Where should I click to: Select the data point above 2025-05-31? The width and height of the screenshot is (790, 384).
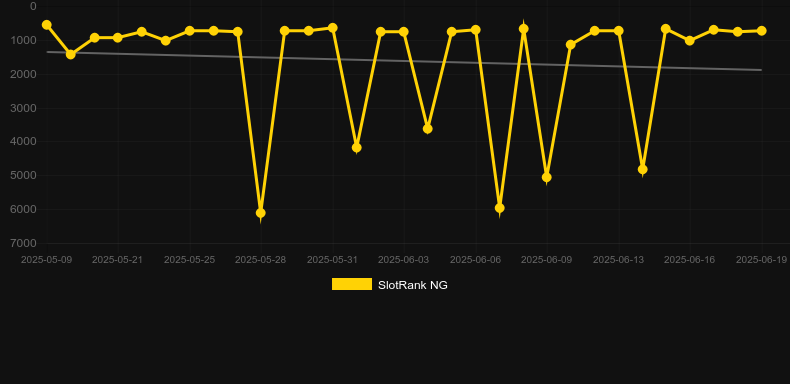coord(333,28)
